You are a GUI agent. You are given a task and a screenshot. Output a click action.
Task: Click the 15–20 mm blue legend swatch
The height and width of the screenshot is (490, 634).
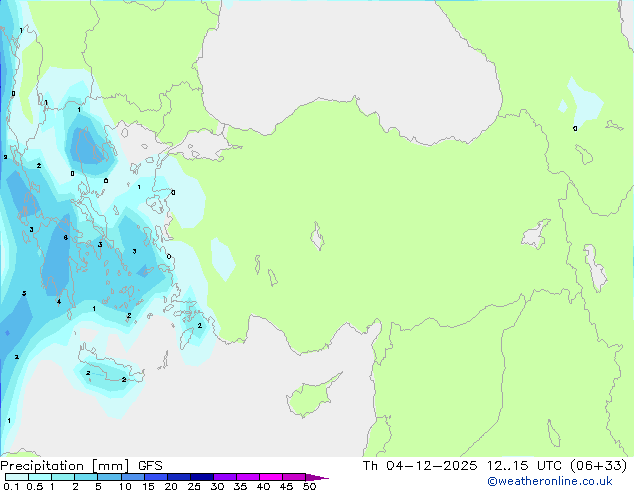(x=156, y=477)
